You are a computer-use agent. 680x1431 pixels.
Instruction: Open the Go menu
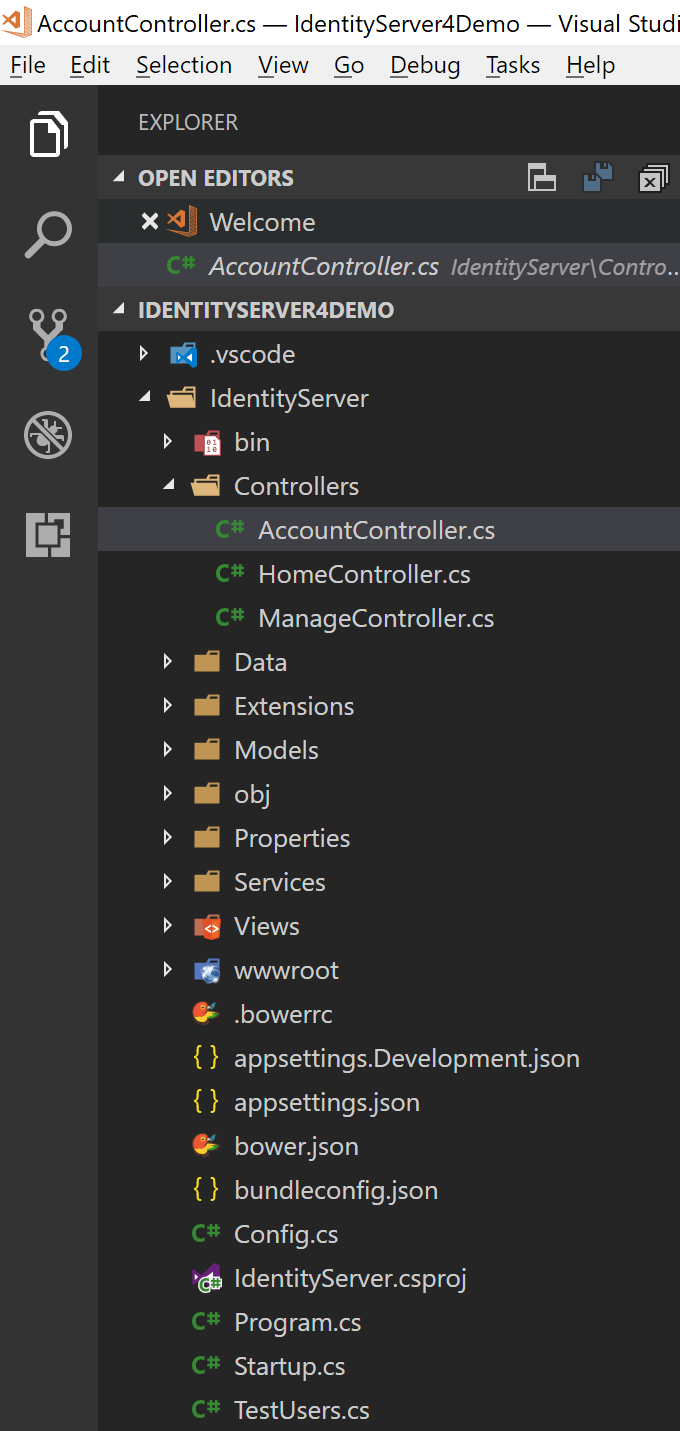349,65
